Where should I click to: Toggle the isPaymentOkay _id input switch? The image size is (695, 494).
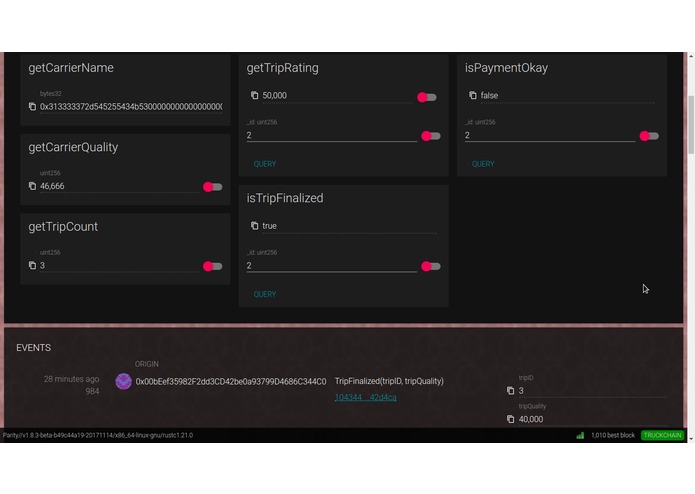coord(649,136)
